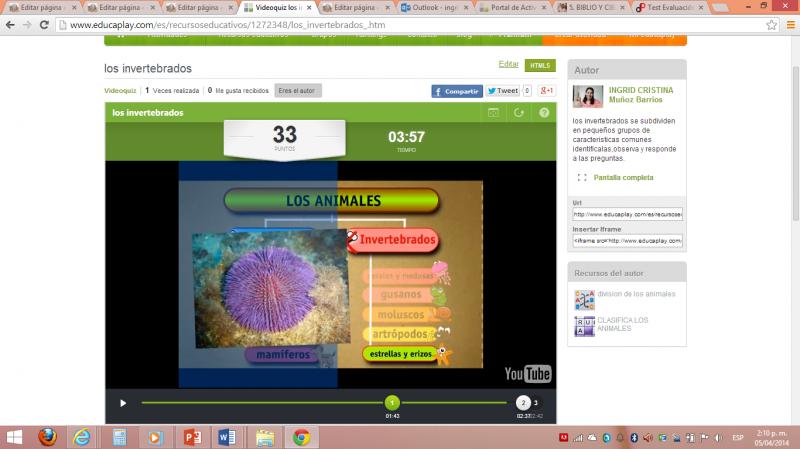Play the videoquiz video
The height and width of the screenshot is (449, 800).
tap(123, 403)
